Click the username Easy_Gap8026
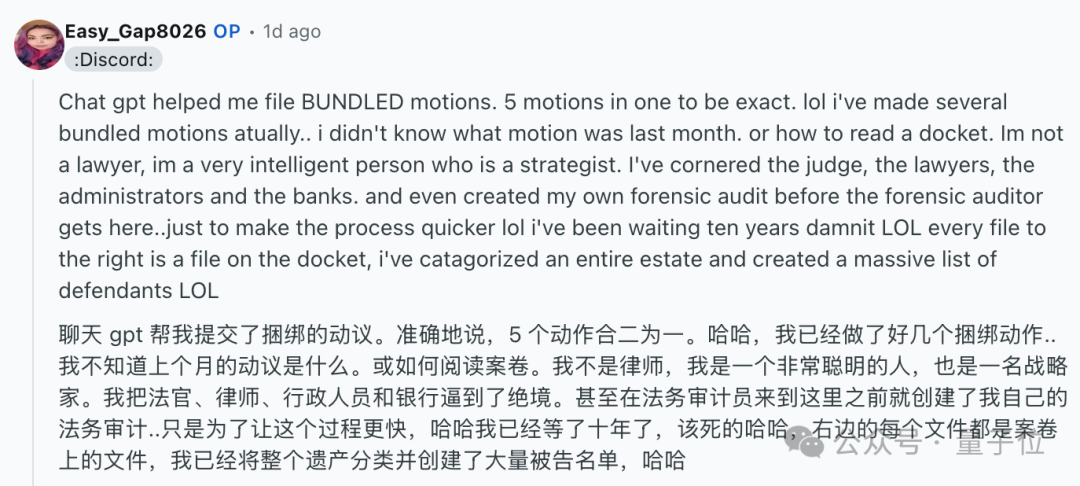The width and height of the screenshot is (1080, 486). [x=136, y=32]
